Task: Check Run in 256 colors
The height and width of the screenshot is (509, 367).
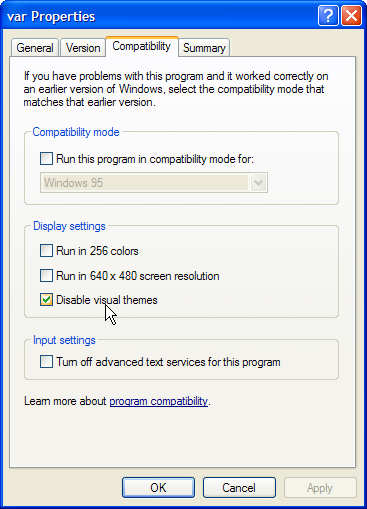Action: 46,251
